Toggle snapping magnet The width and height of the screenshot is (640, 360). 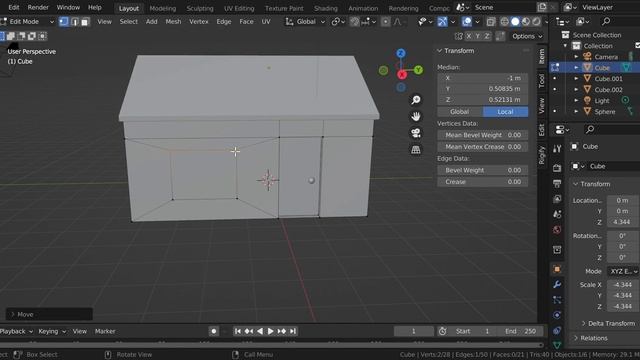point(354,22)
